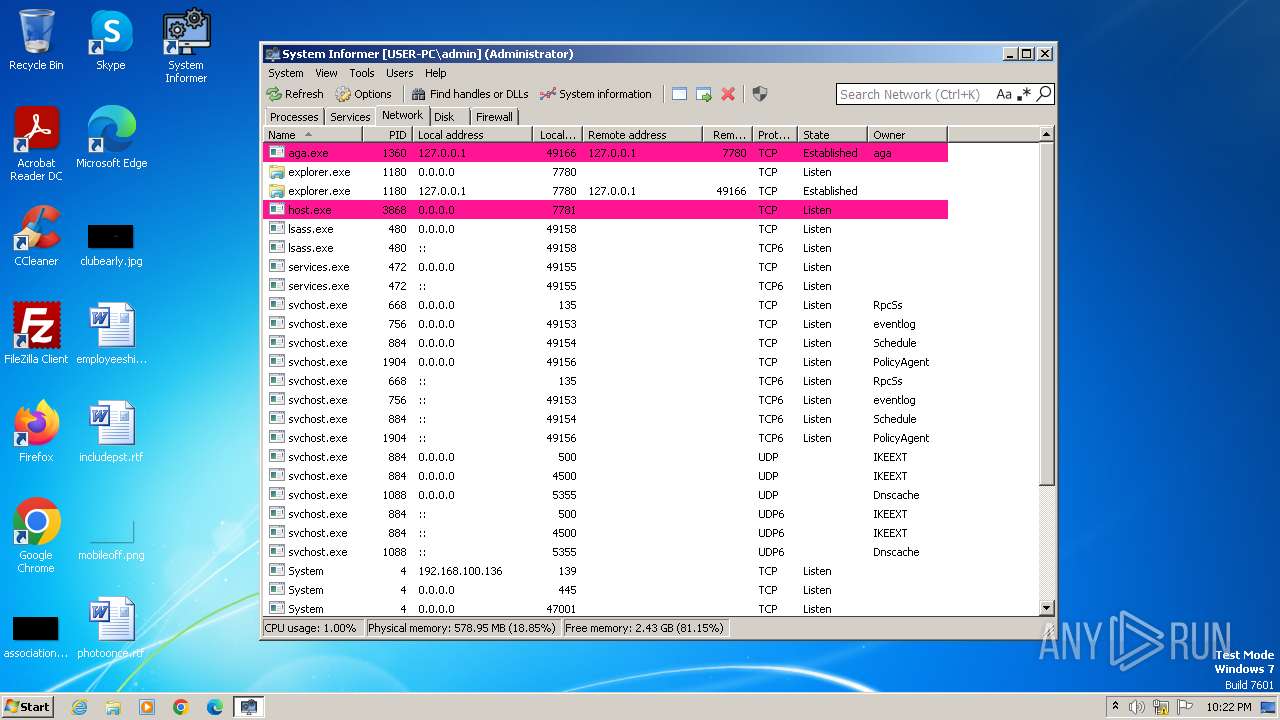Image resolution: width=1280 pixels, height=720 pixels.
Task: Select lsass.exe TCP6 row
Action: tap(605, 248)
